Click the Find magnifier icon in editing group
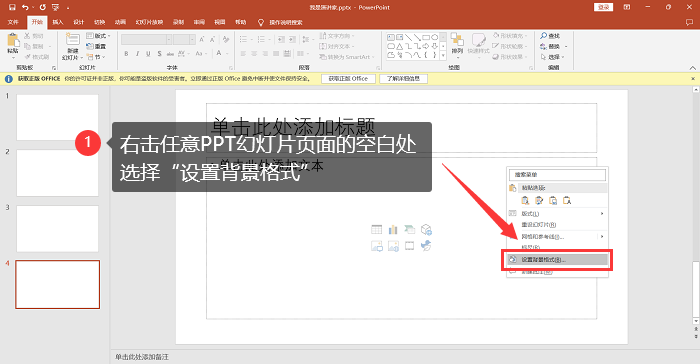The height and width of the screenshot is (364, 700). (543, 36)
